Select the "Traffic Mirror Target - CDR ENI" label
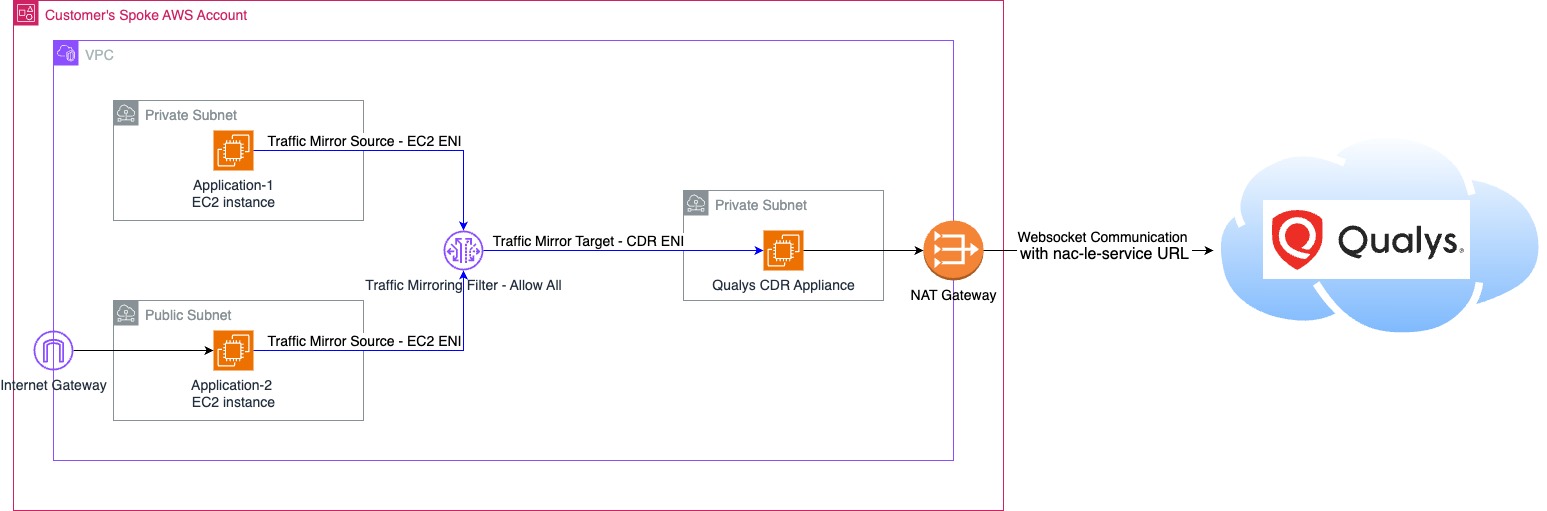Screen dimensions: 1547x511 pos(588,241)
